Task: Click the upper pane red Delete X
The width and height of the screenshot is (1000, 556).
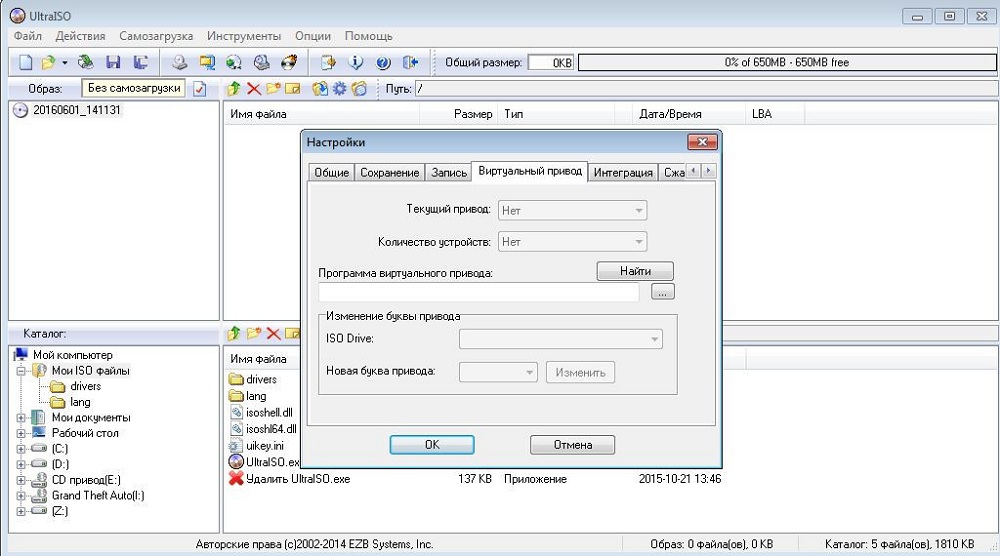Action: [254, 89]
